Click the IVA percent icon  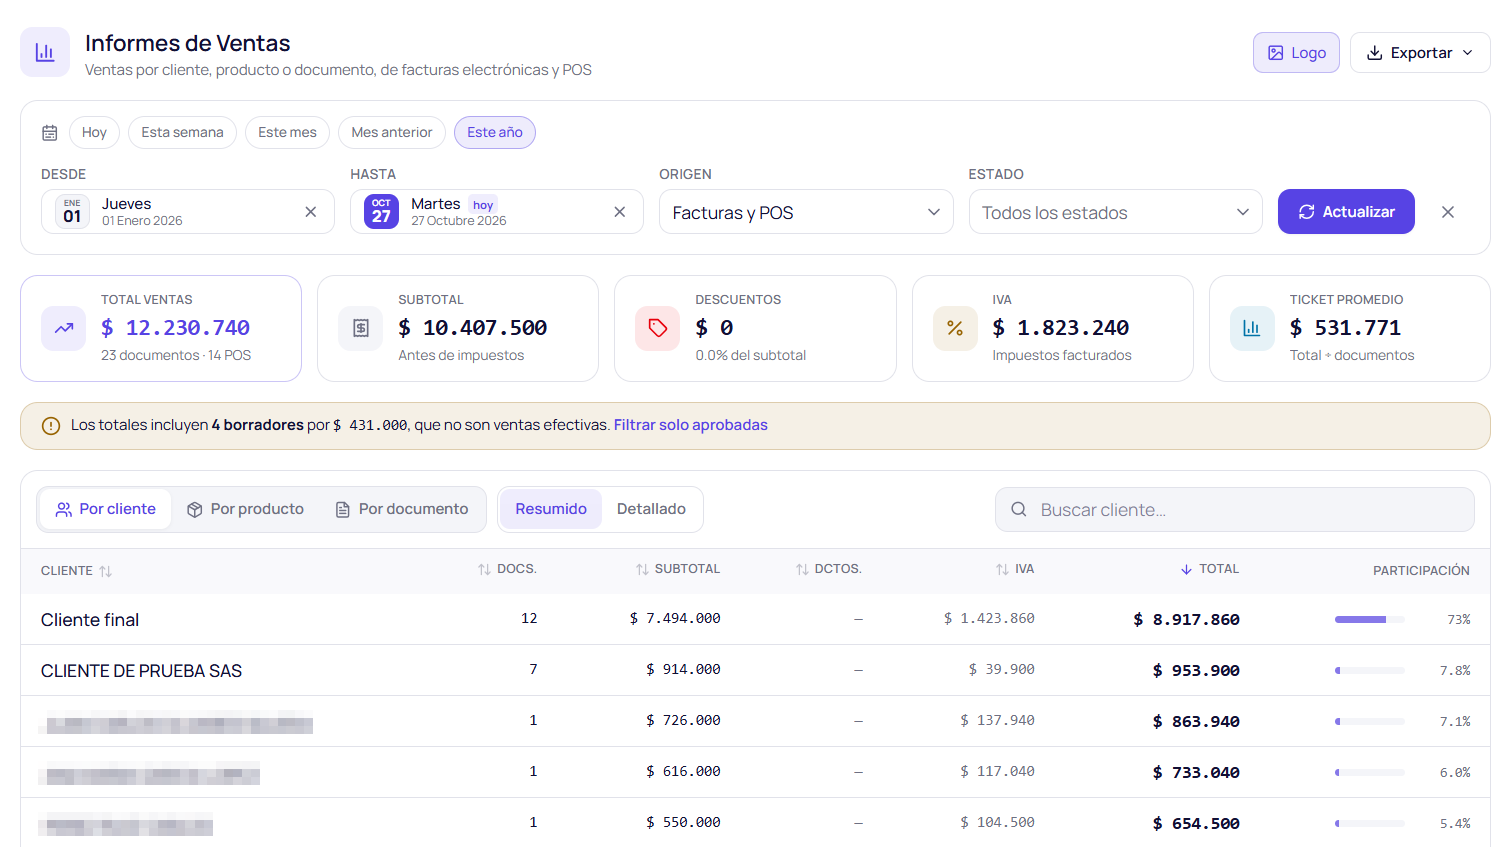tap(955, 328)
